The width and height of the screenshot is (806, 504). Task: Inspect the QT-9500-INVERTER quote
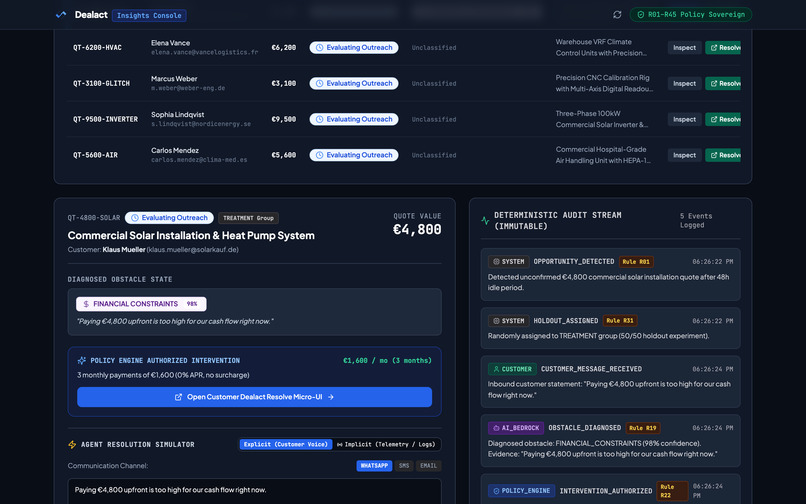point(684,119)
